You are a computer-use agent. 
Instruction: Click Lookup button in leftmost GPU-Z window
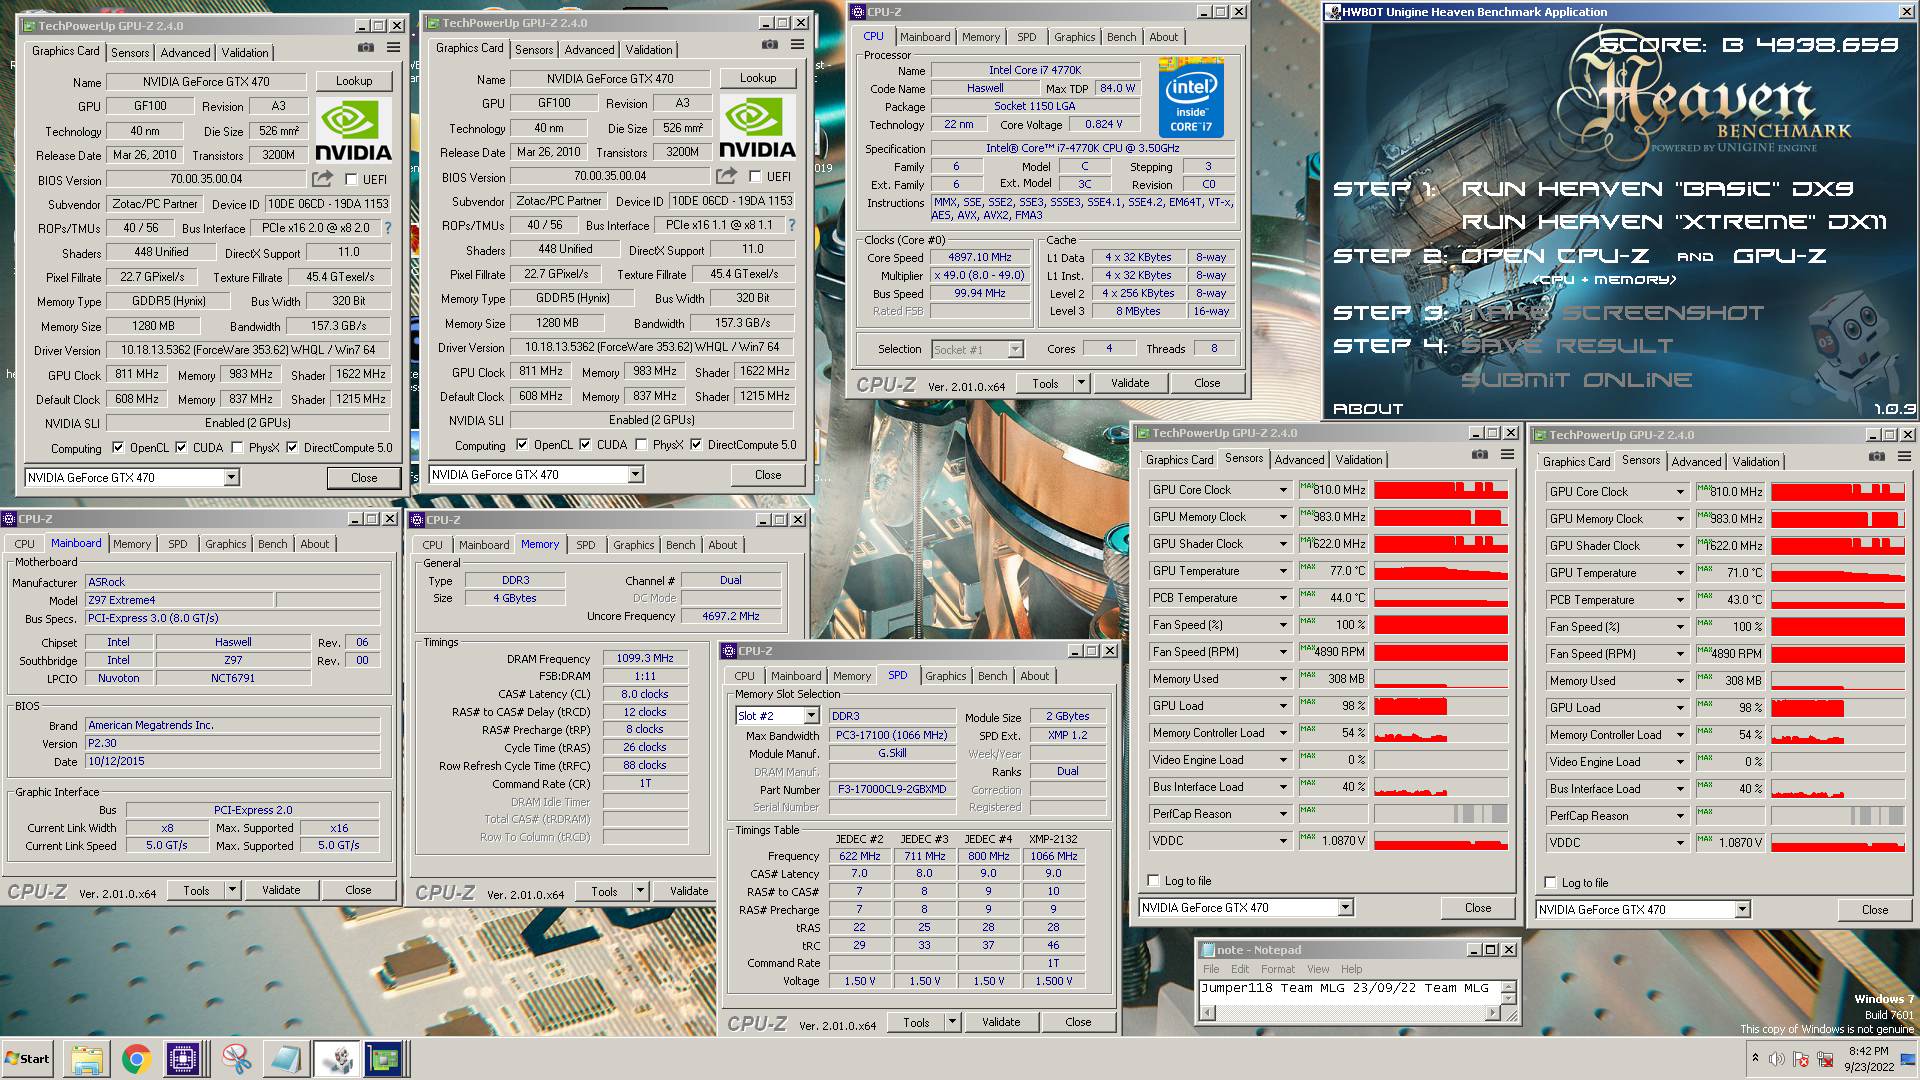(354, 81)
